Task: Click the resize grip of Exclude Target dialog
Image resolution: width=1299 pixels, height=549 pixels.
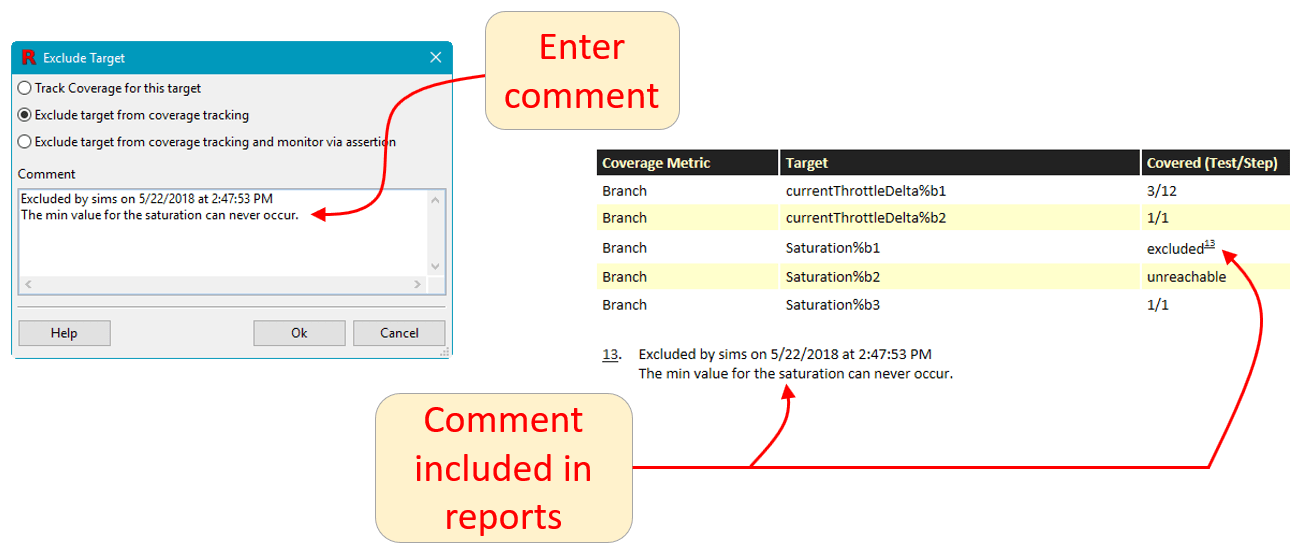Action: coord(445,352)
